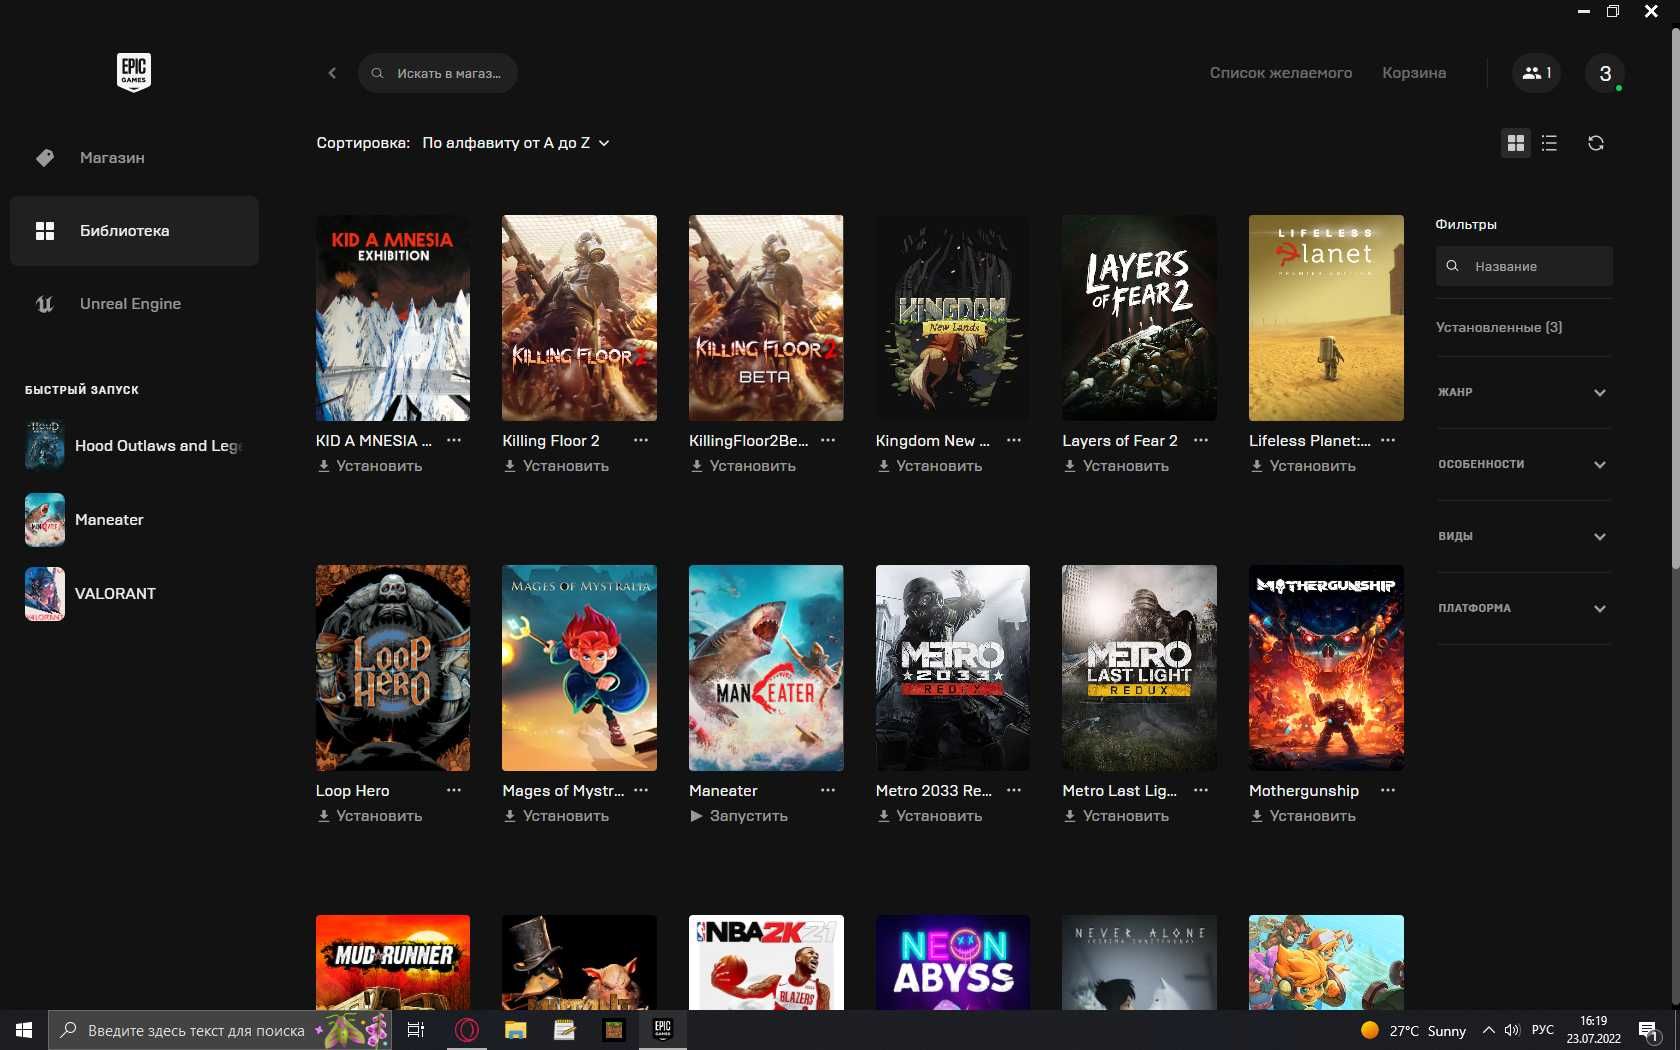Open the volume control in tray

click(1512, 1030)
